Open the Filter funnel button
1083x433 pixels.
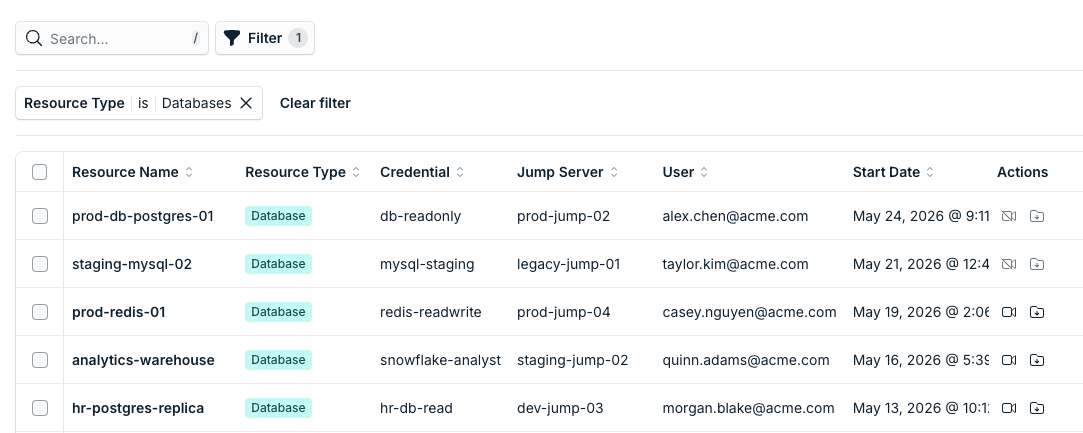tap(265, 38)
